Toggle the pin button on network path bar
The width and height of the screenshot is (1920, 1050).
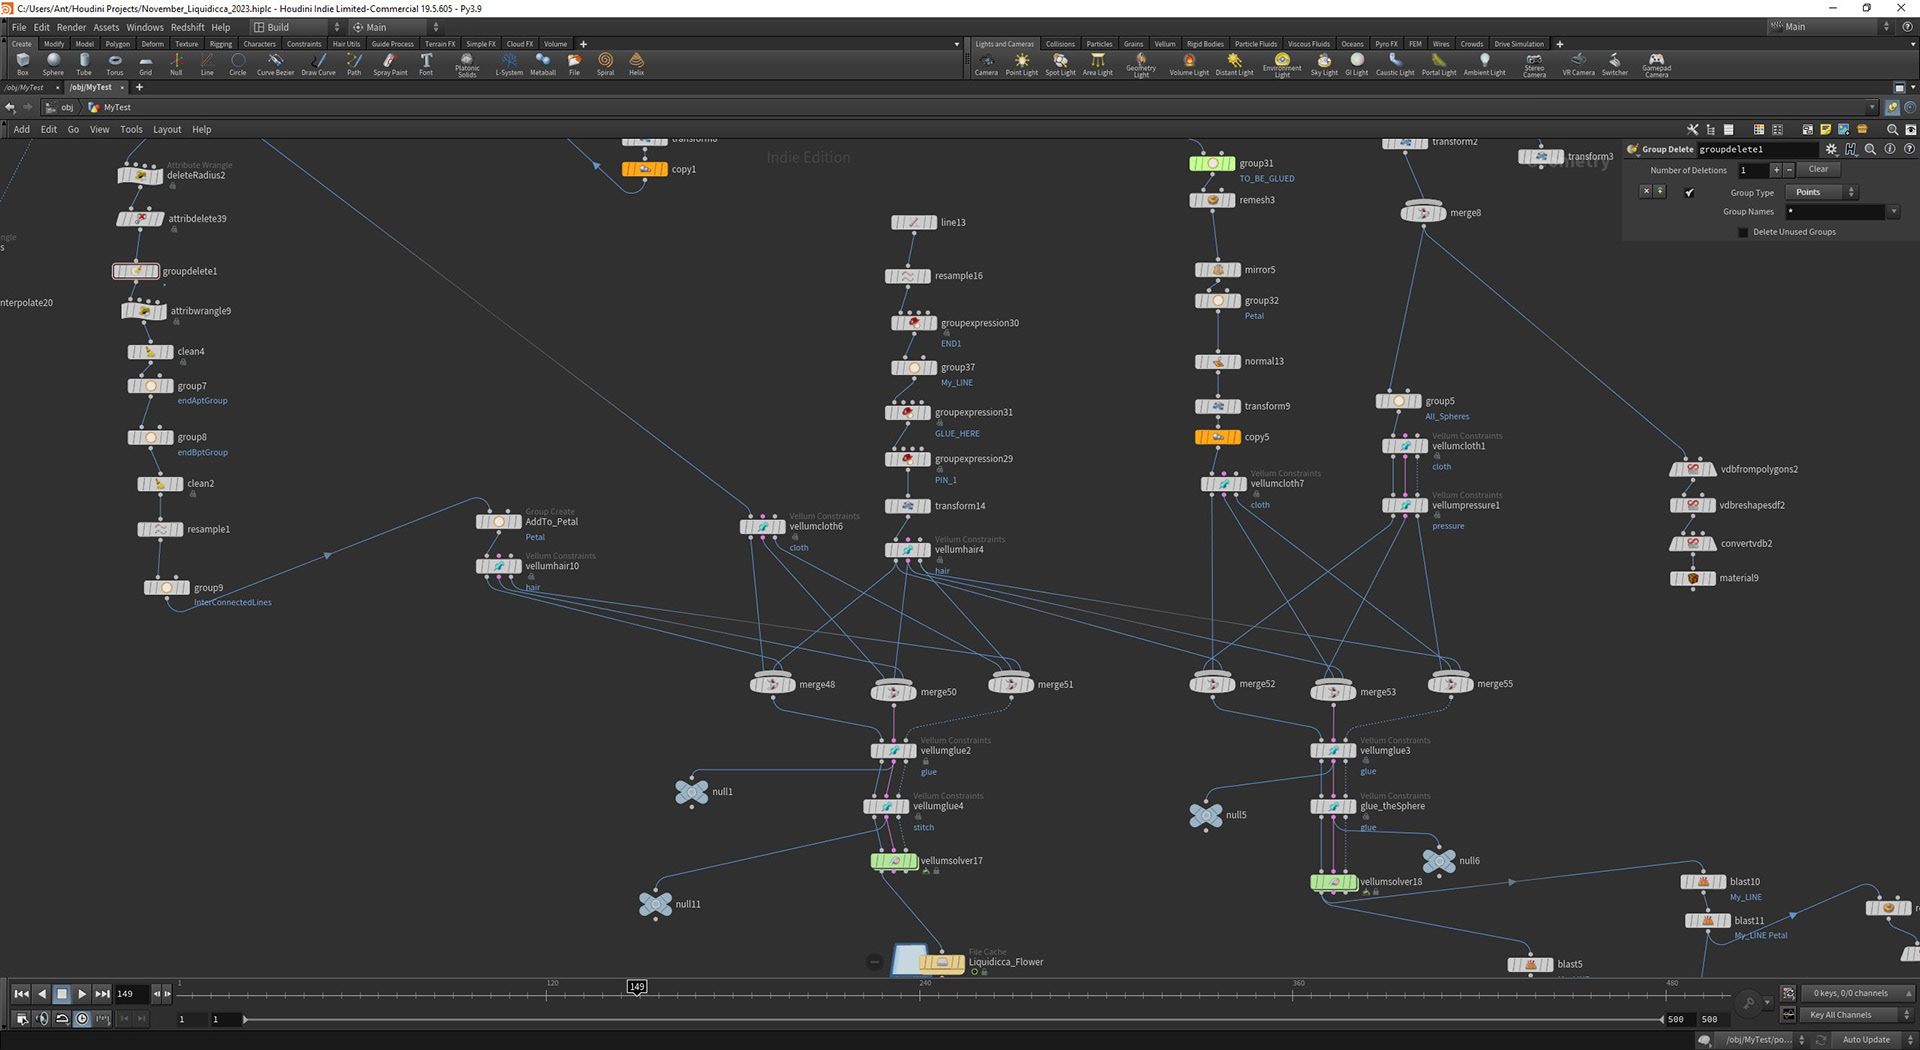[x=1892, y=107]
